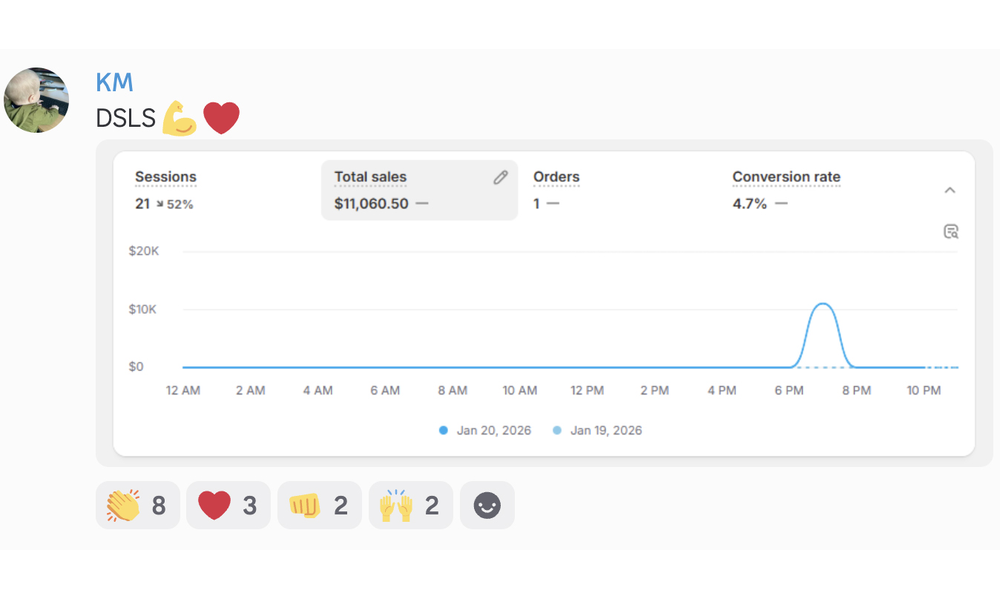Viewport: 1000px width, 600px height.
Task: Click the Jan 19, 2026 legend dot
Action: coord(557,431)
